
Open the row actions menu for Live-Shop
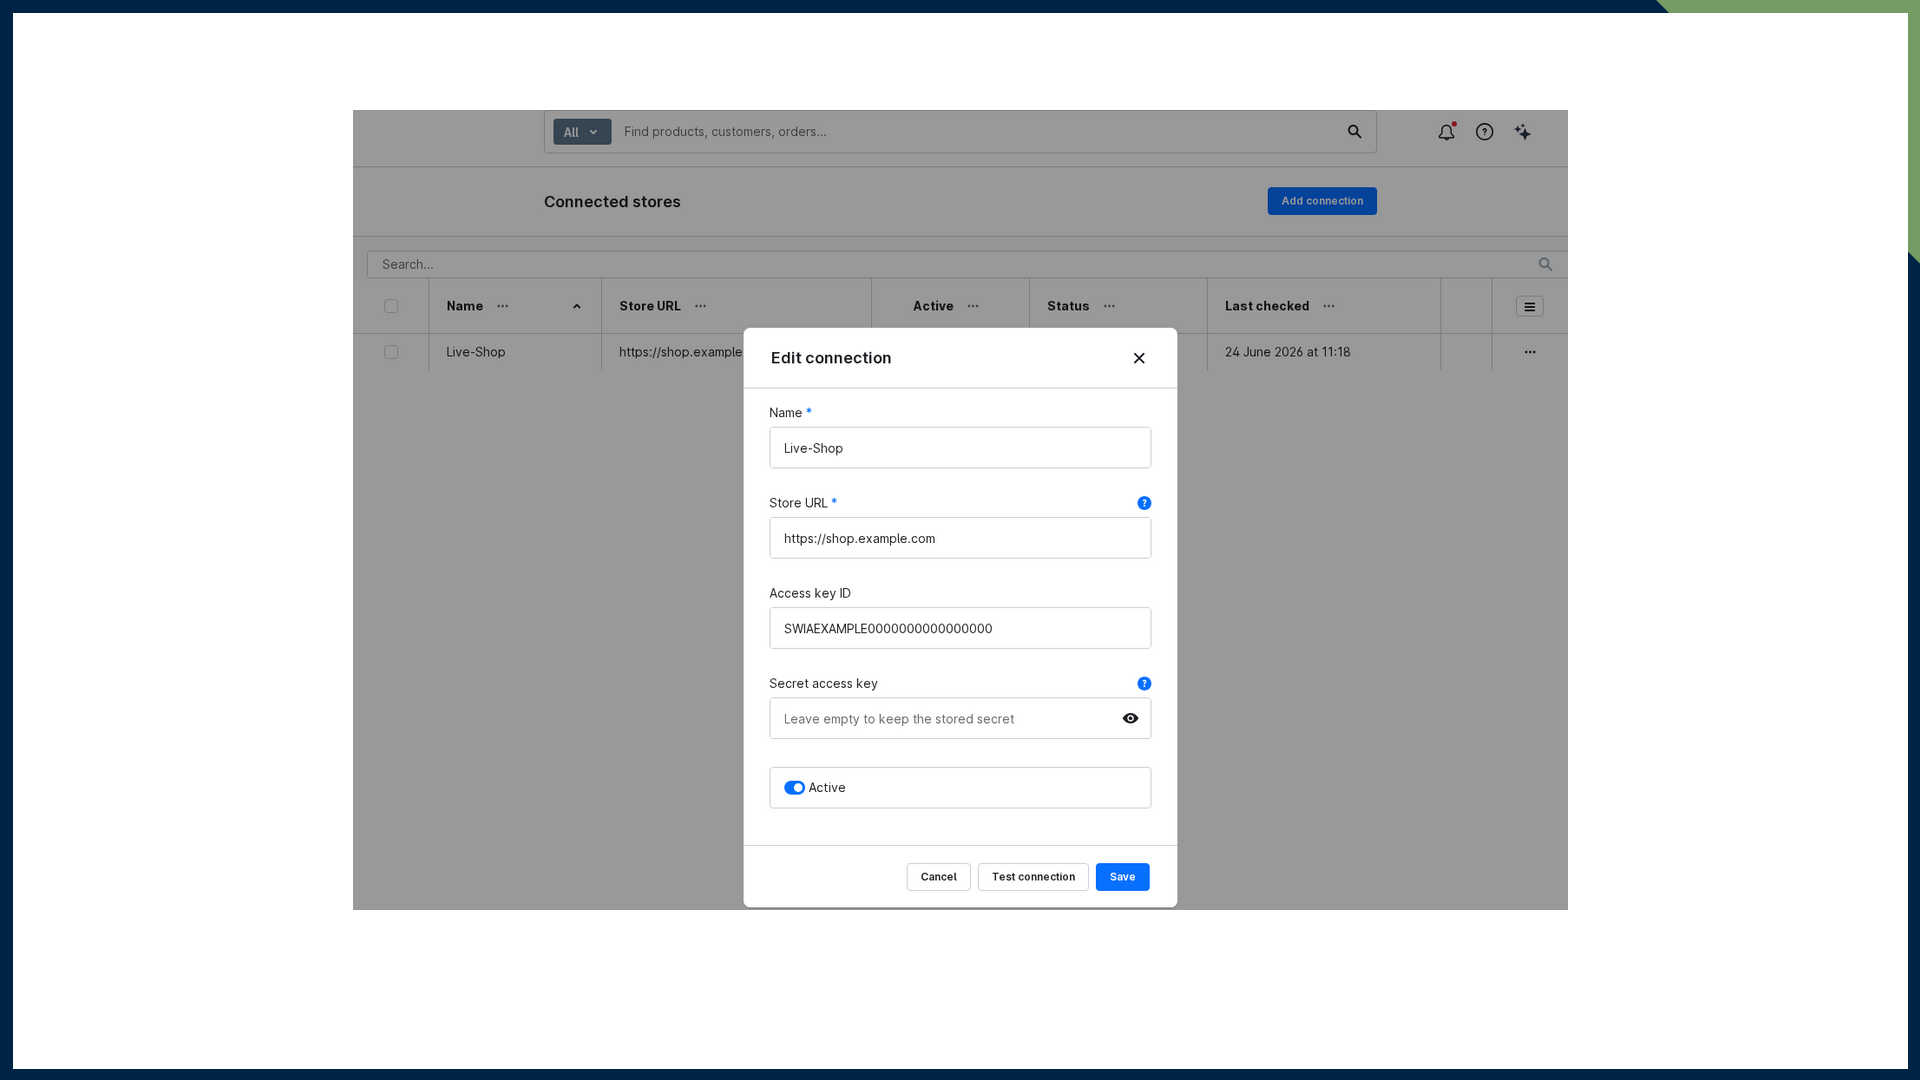[x=1529, y=352]
